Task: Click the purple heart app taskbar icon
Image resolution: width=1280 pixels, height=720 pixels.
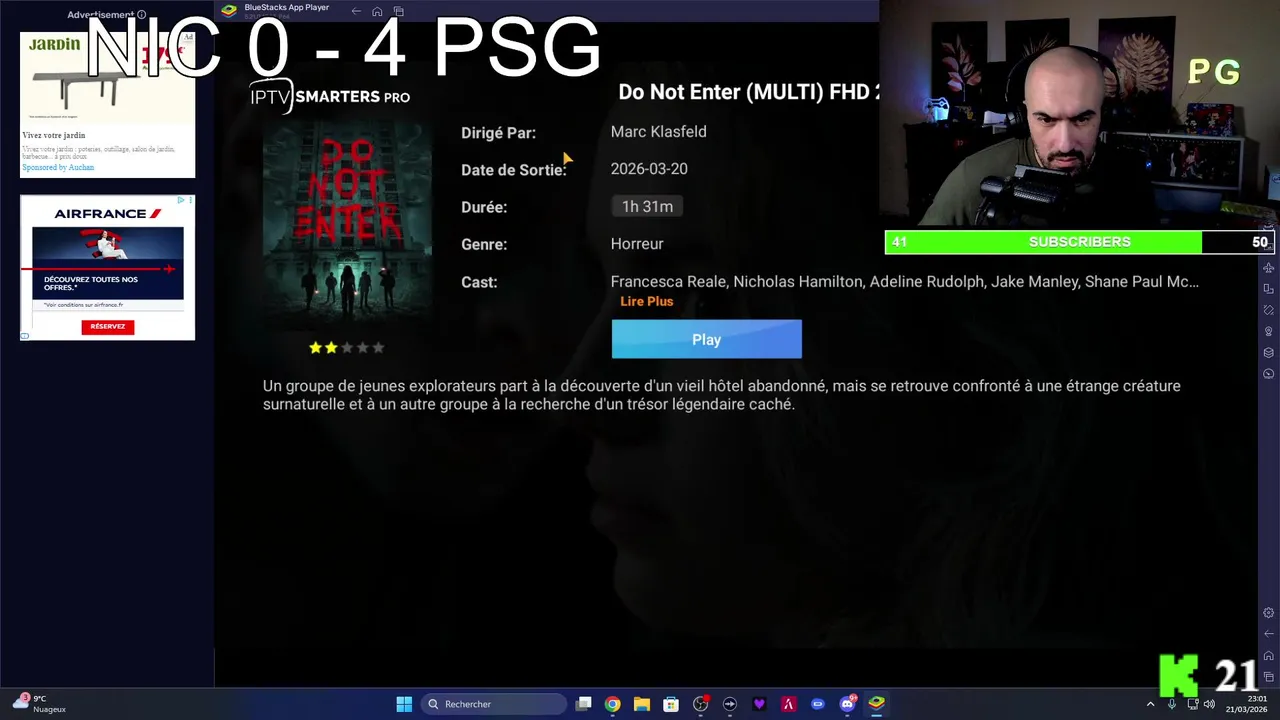Action: pos(759,704)
